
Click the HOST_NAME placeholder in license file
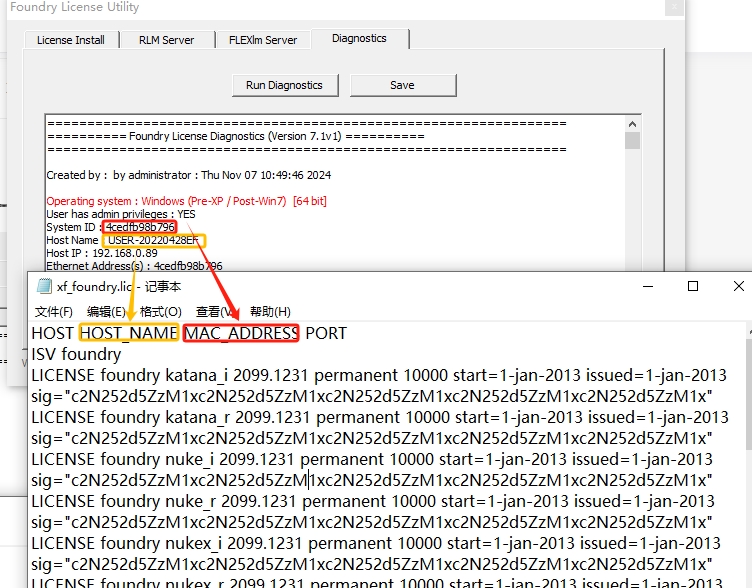129,333
